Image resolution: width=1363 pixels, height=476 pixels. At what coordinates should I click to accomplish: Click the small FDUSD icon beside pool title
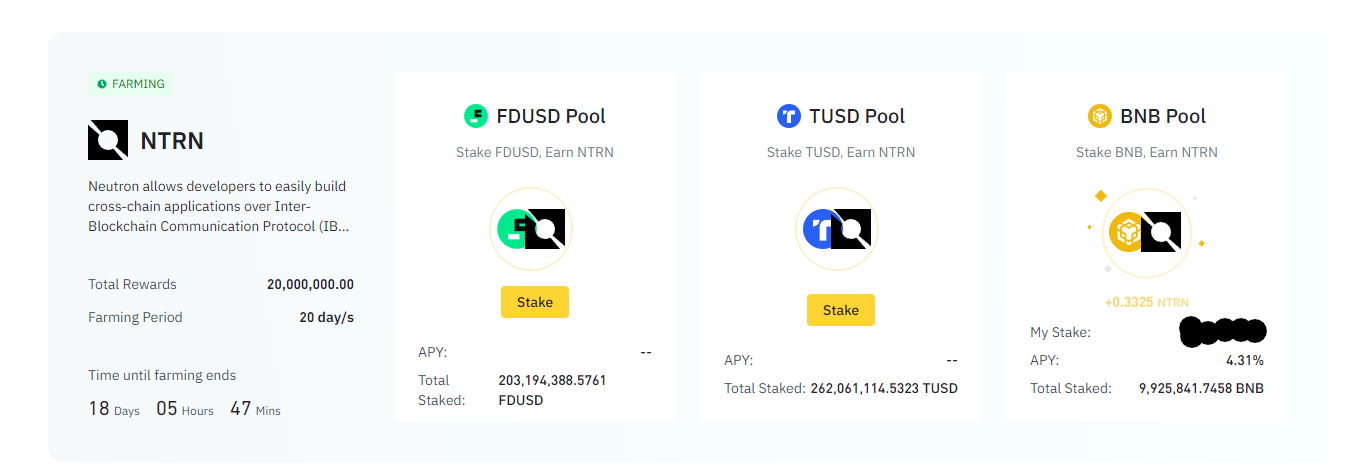[x=476, y=116]
